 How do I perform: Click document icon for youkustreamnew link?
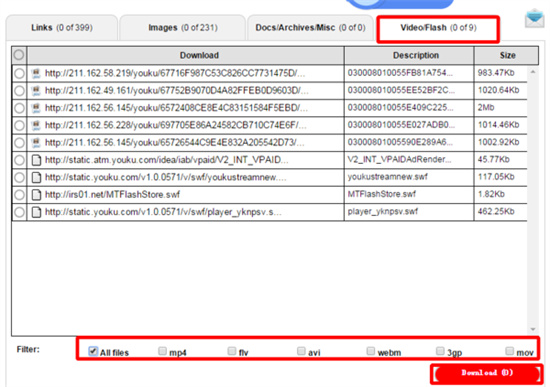coord(36,178)
